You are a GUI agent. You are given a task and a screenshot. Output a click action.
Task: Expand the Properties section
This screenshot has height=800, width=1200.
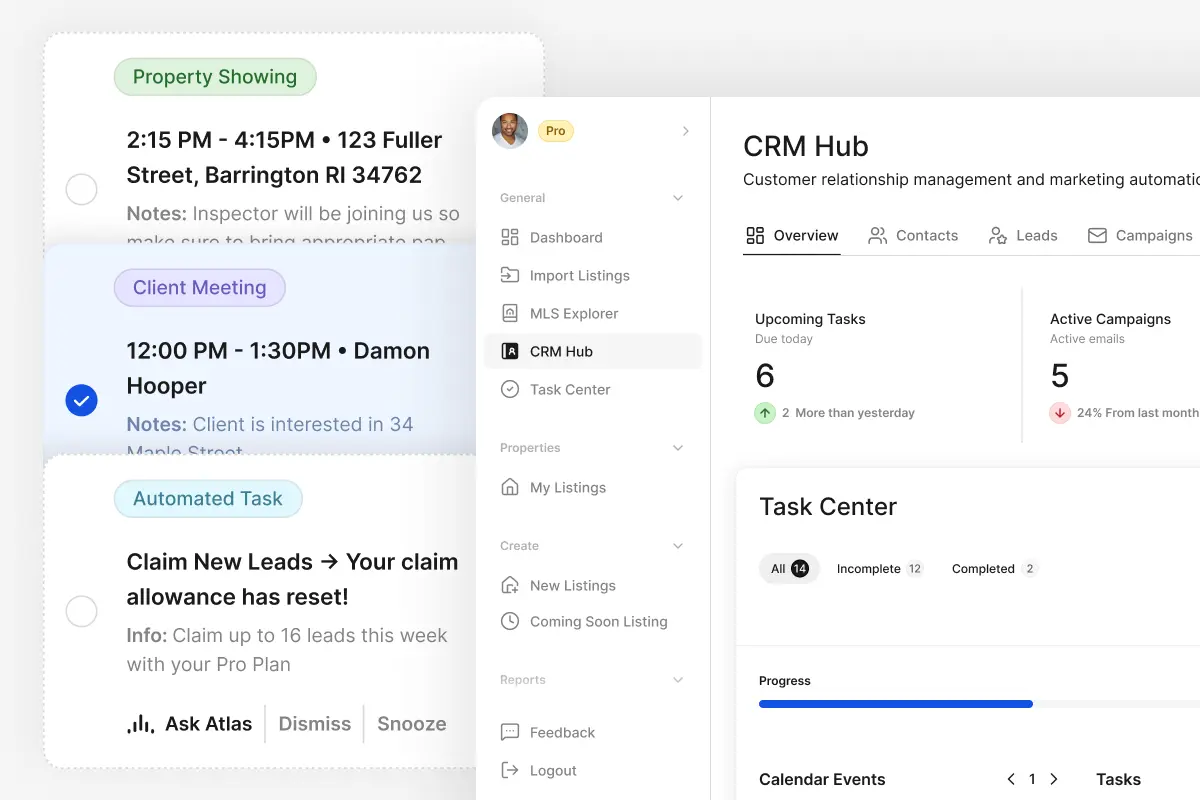[x=680, y=447]
